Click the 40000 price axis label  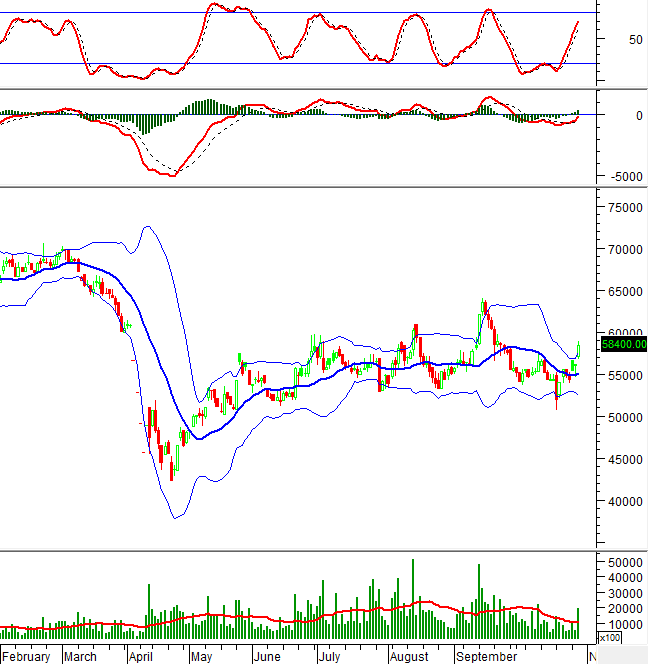626,502
